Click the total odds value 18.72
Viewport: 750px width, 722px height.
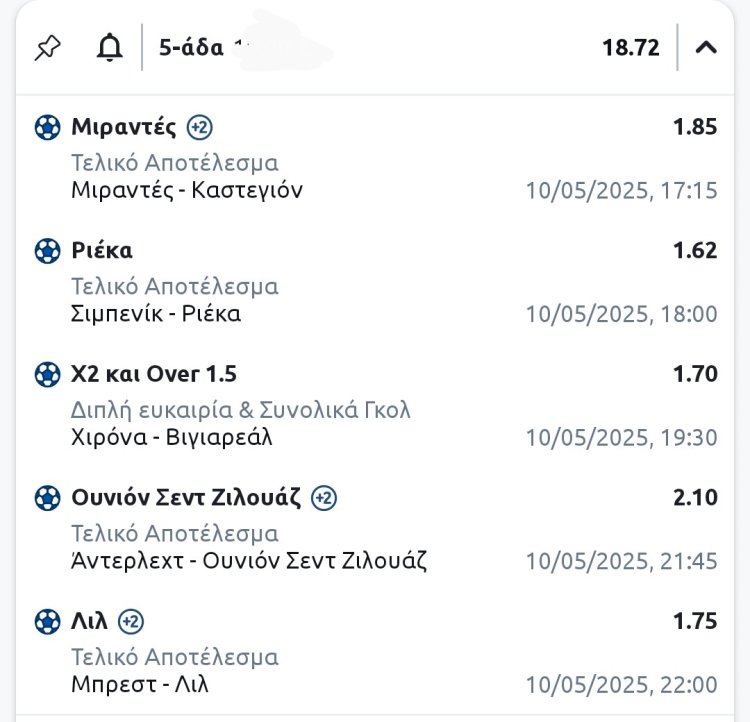(x=630, y=47)
